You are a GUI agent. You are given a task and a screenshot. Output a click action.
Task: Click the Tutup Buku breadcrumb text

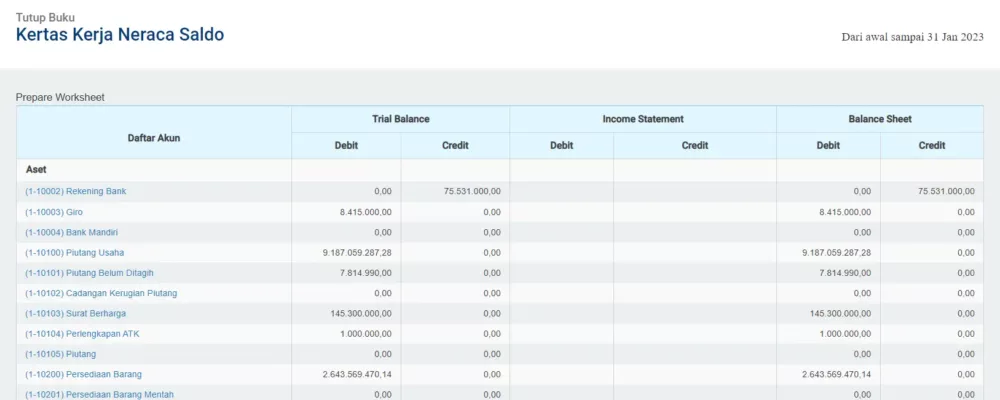pyautogui.click(x=45, y=18)
